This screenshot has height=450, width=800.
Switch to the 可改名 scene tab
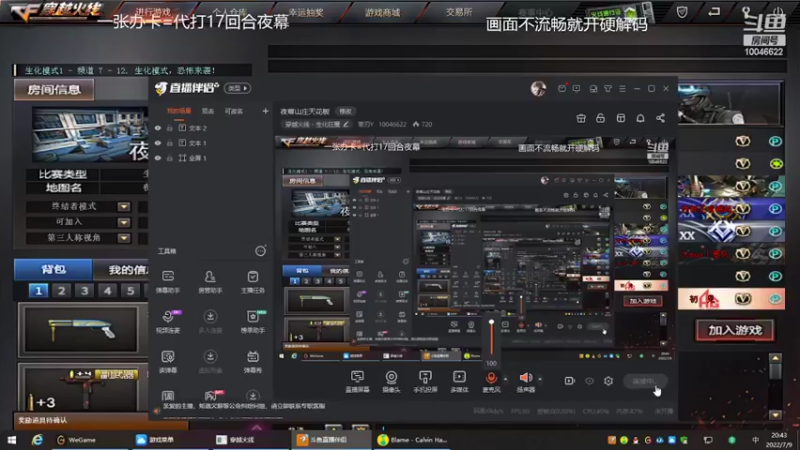pyautogui.click(x=234, y=111)
